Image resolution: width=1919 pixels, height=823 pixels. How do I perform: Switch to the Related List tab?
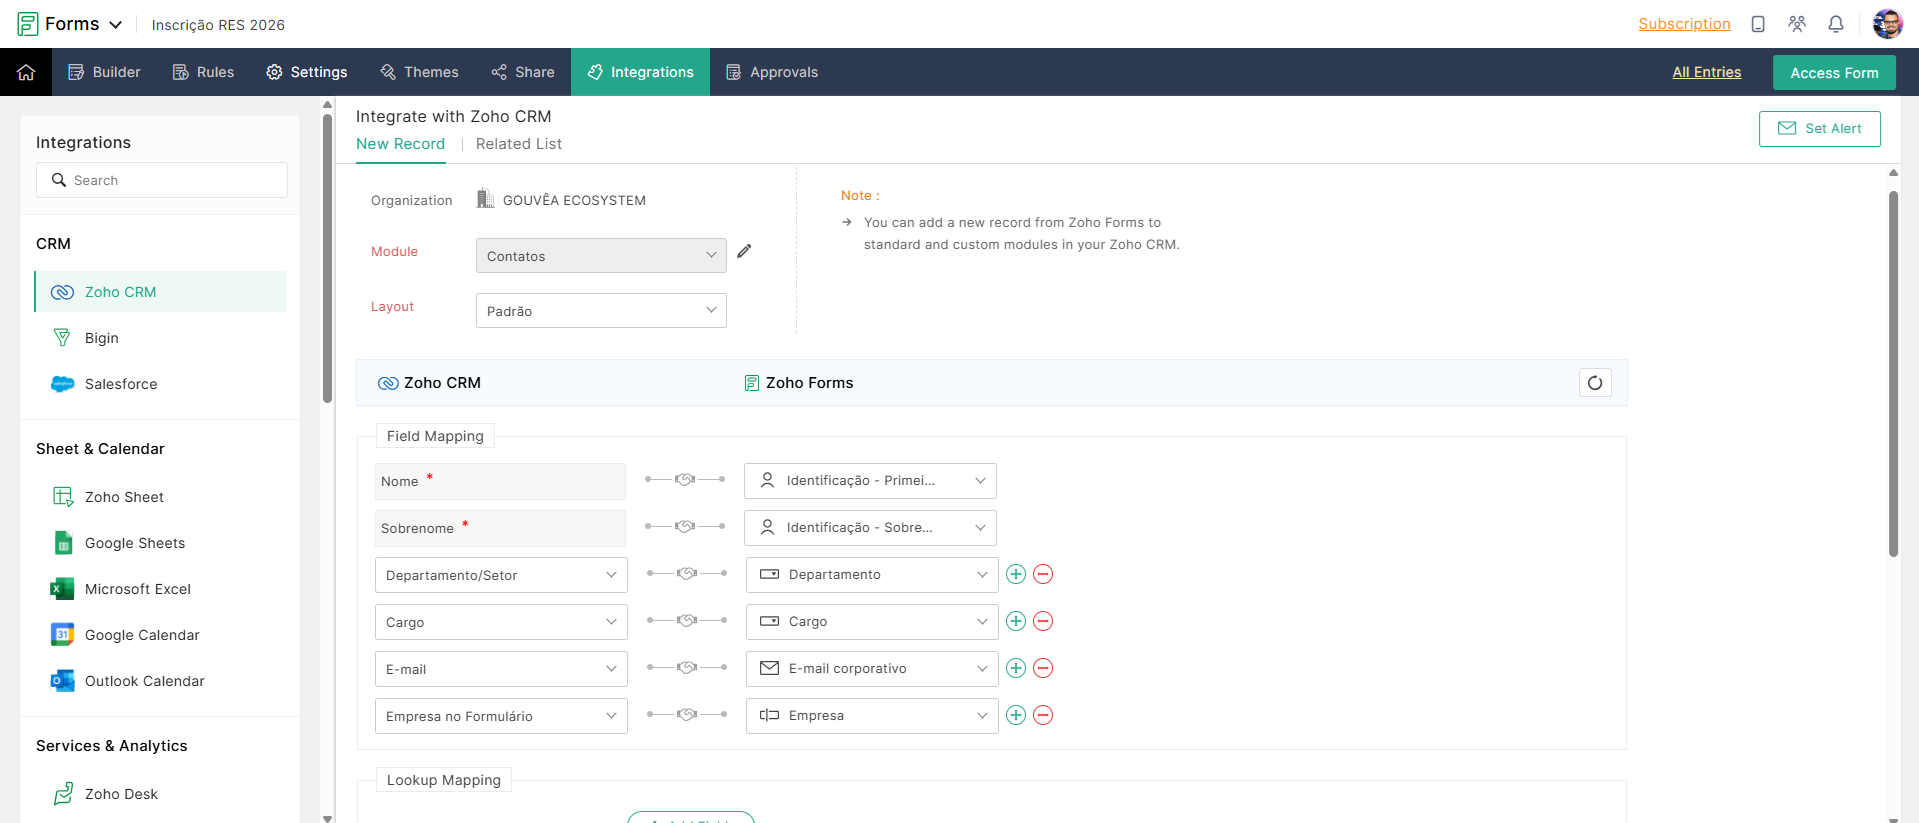click(x=518, y=144)
